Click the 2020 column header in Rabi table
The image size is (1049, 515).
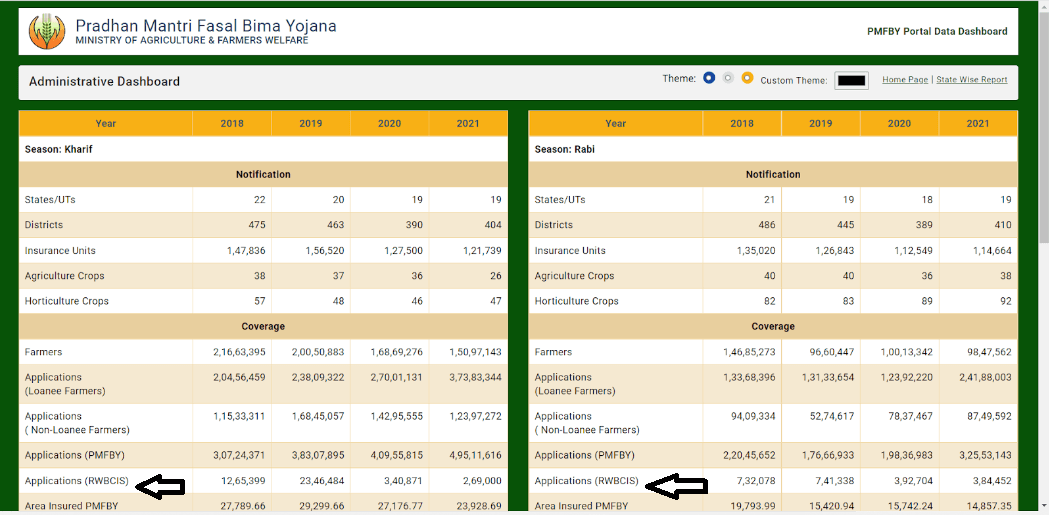(x=899, y=124)
